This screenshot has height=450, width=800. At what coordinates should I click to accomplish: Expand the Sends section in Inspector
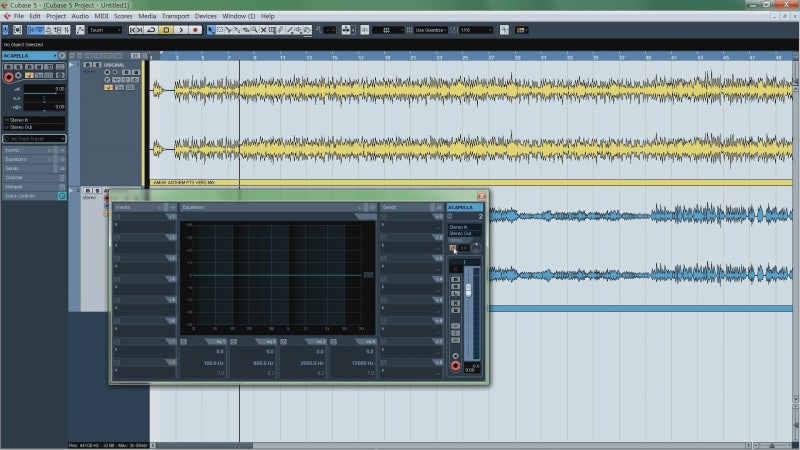coord(34,168)
